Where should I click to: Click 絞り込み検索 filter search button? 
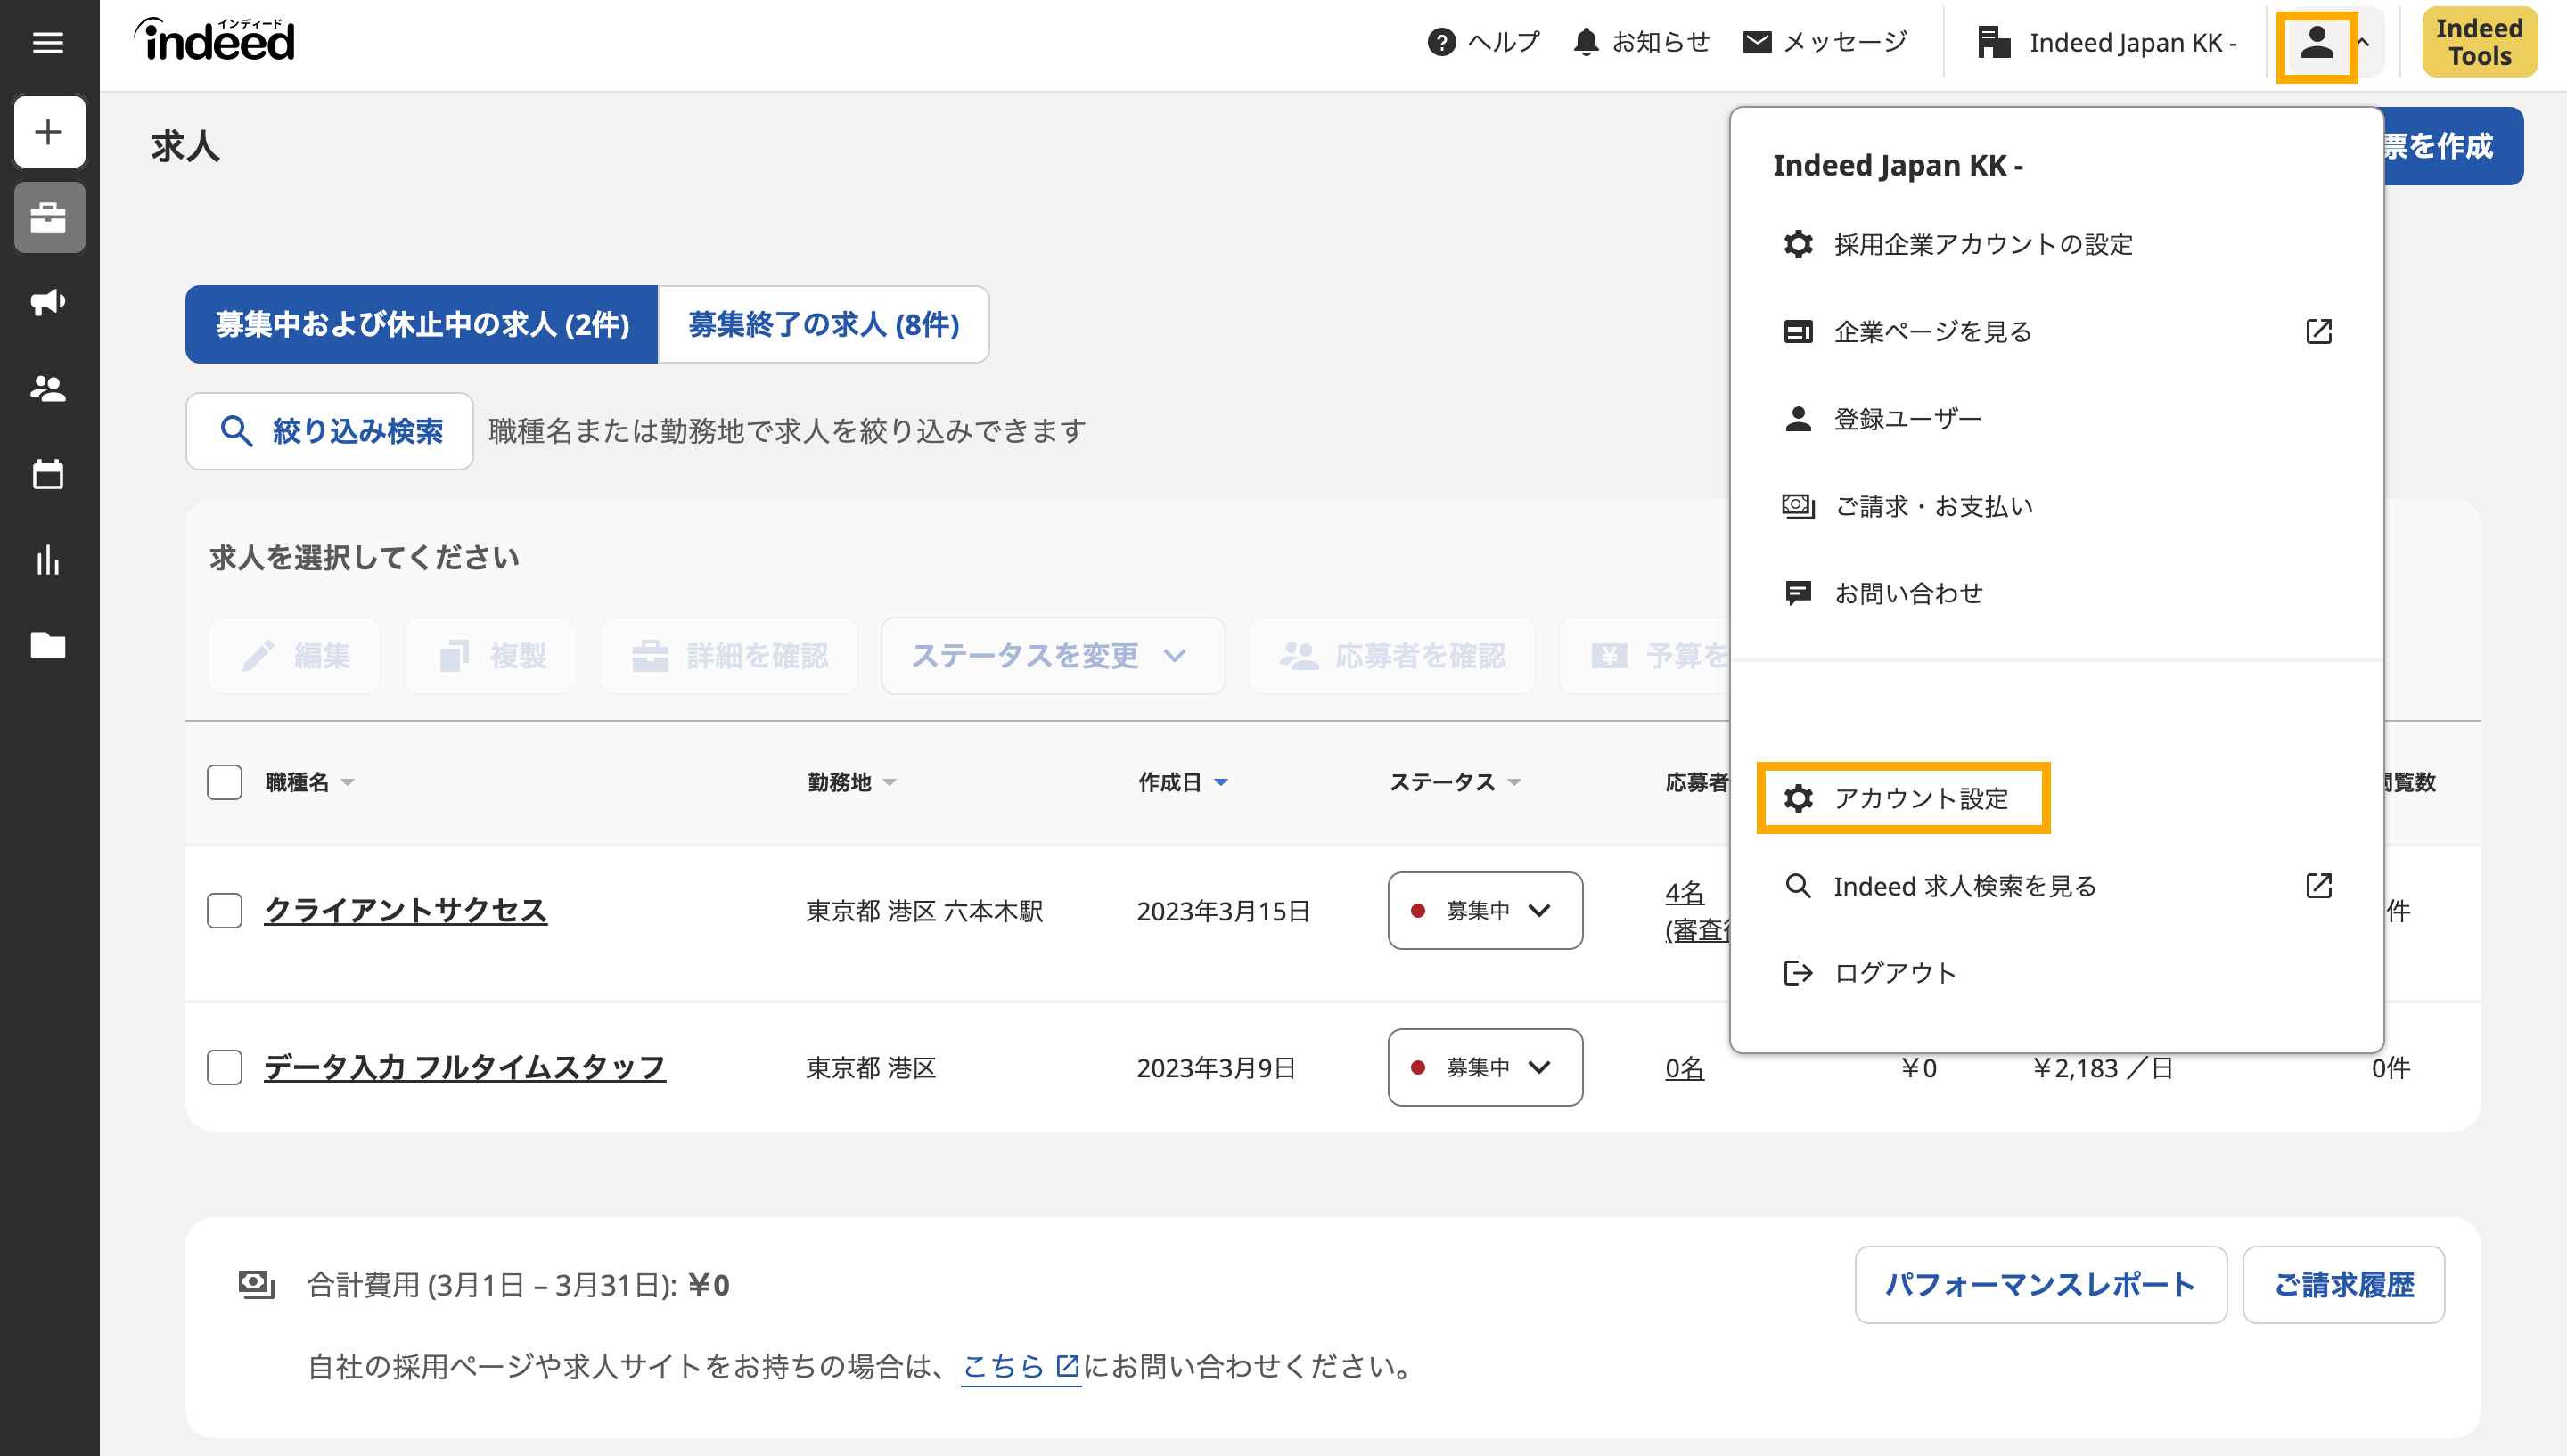pyautogui.click(x=329, y=431)
